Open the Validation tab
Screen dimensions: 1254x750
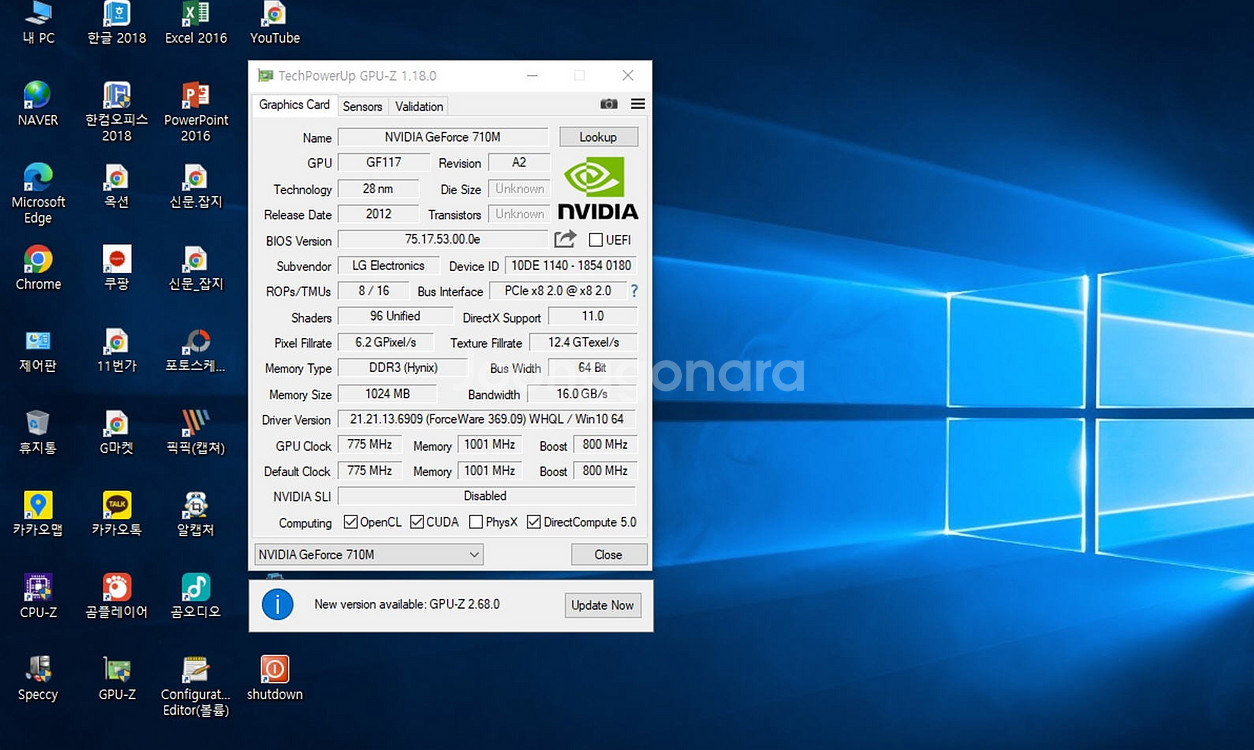click(x=419, y=106)
